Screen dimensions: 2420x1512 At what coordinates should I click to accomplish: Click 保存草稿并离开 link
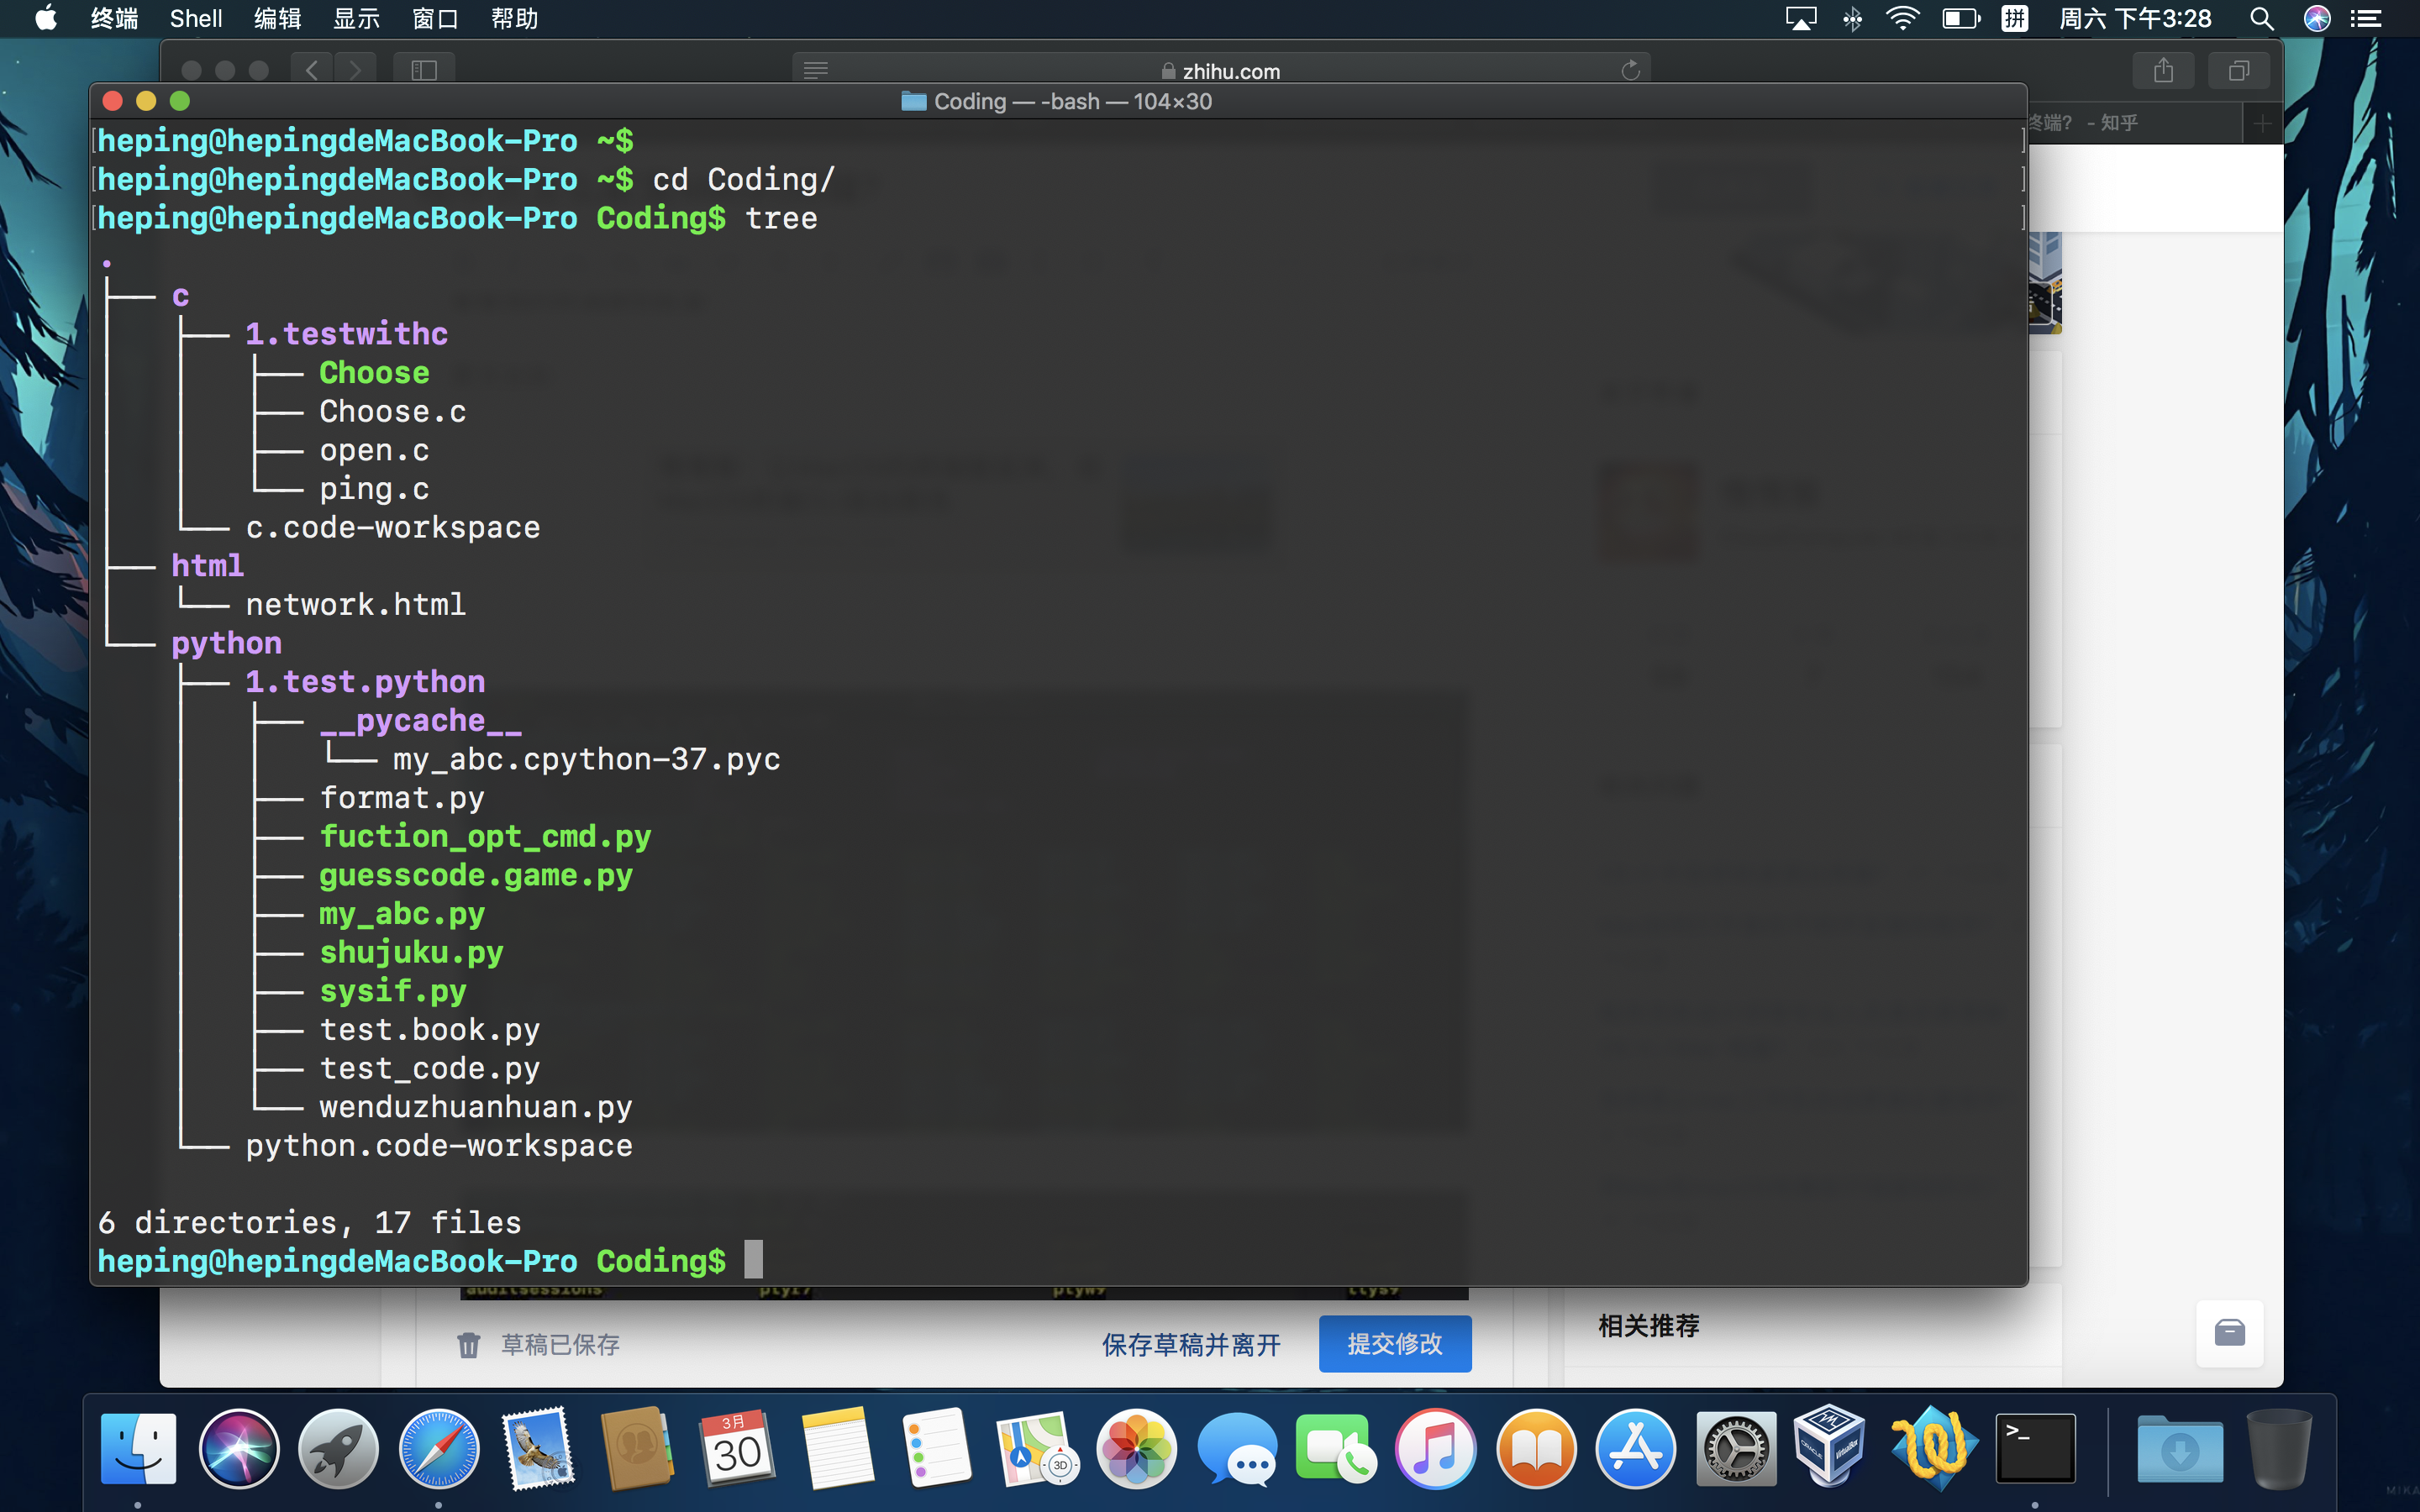tap(1190, 1345)
